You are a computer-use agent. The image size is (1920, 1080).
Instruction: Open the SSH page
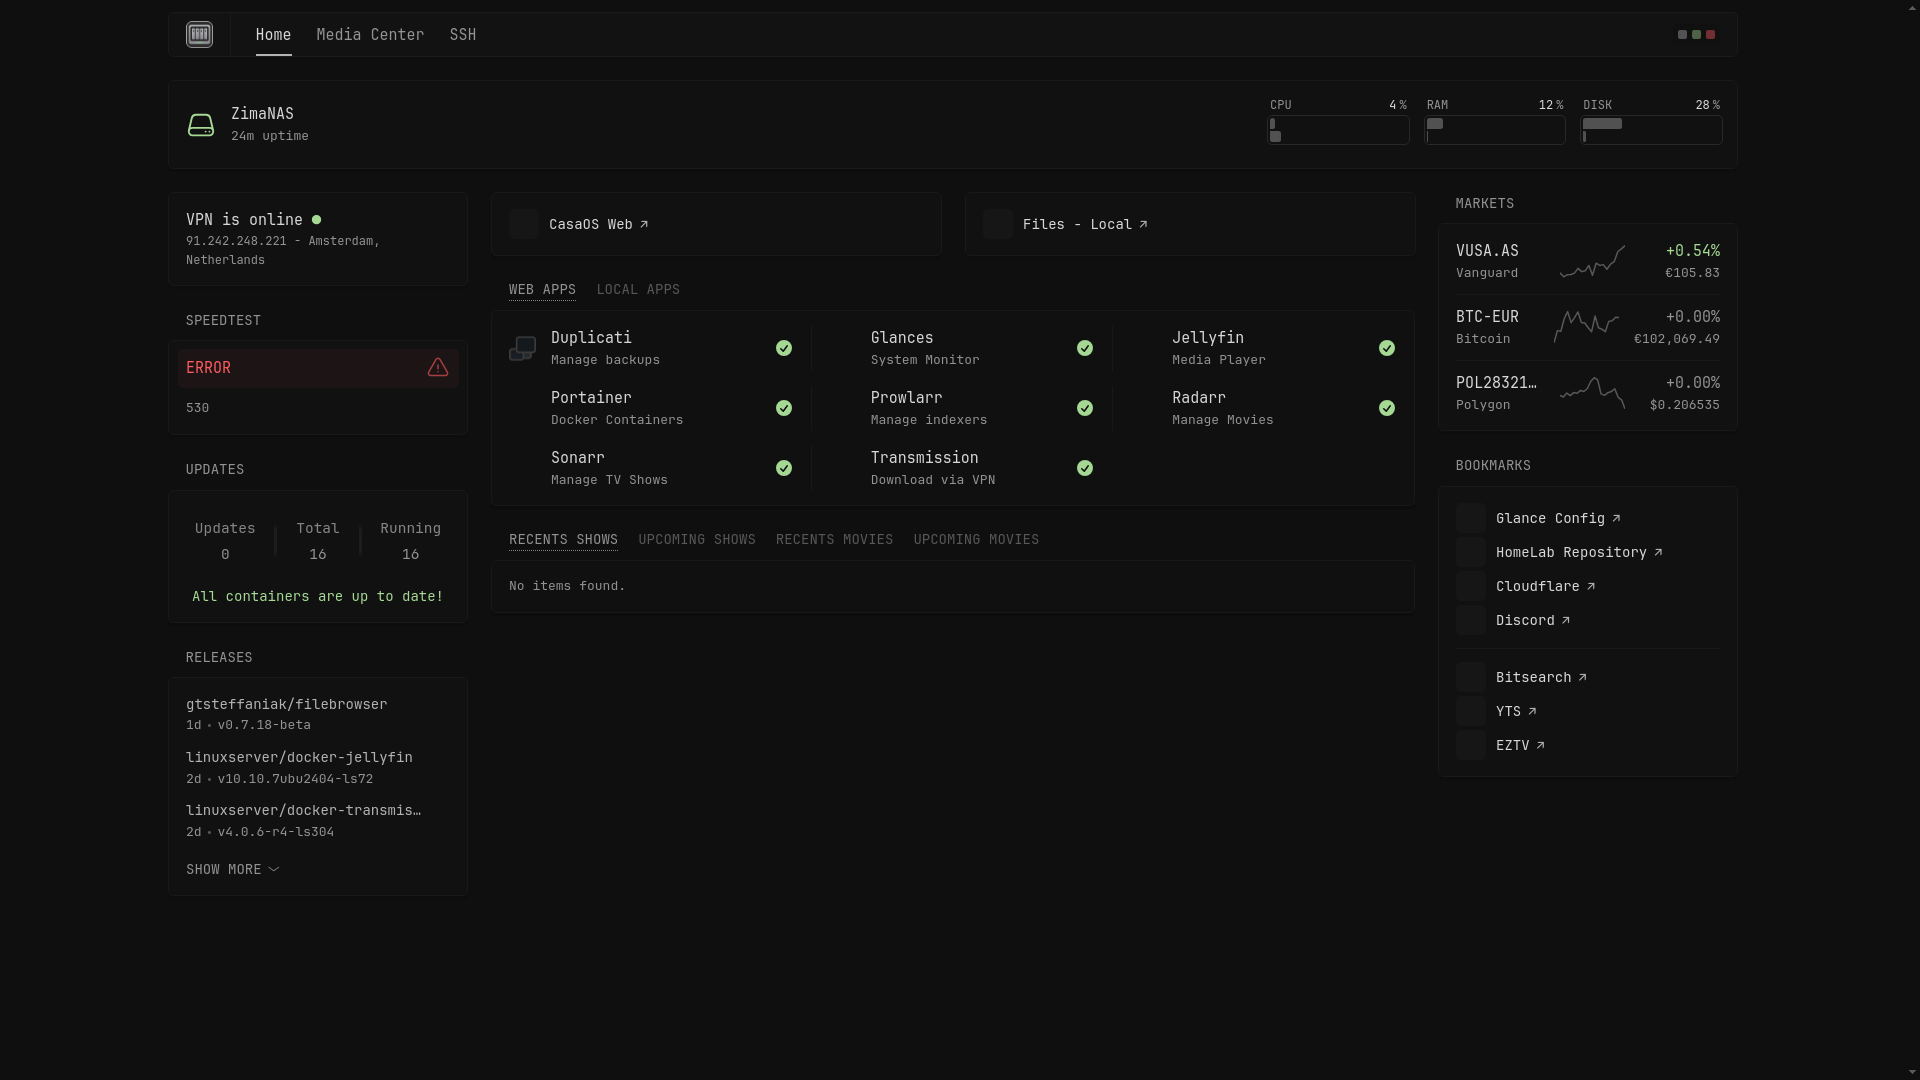point(463,35)
